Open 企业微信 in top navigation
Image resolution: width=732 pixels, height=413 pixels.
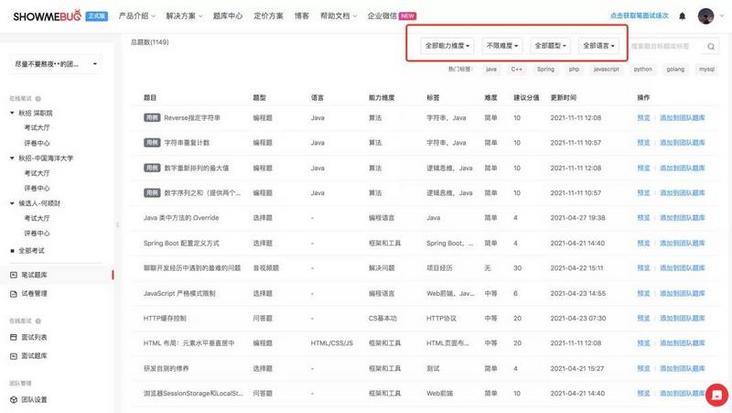pyautogui.click(x=382, y=16)
